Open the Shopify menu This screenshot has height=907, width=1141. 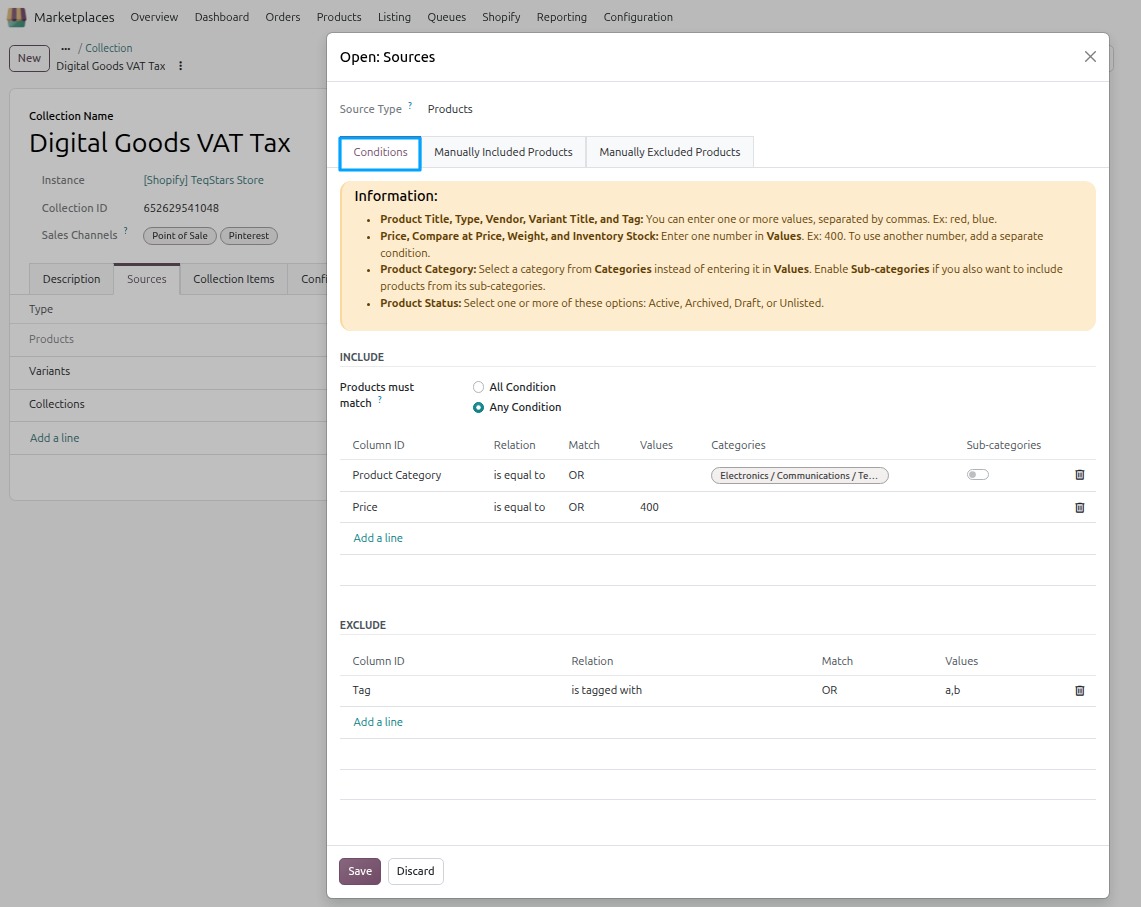pos(501,17)
